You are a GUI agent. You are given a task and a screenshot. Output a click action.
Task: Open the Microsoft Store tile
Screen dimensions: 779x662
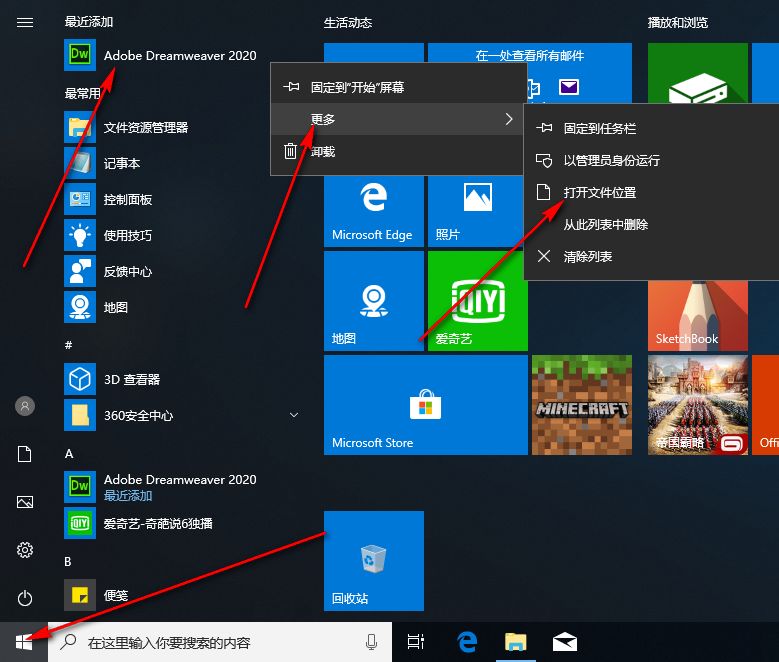coord(426,405)
